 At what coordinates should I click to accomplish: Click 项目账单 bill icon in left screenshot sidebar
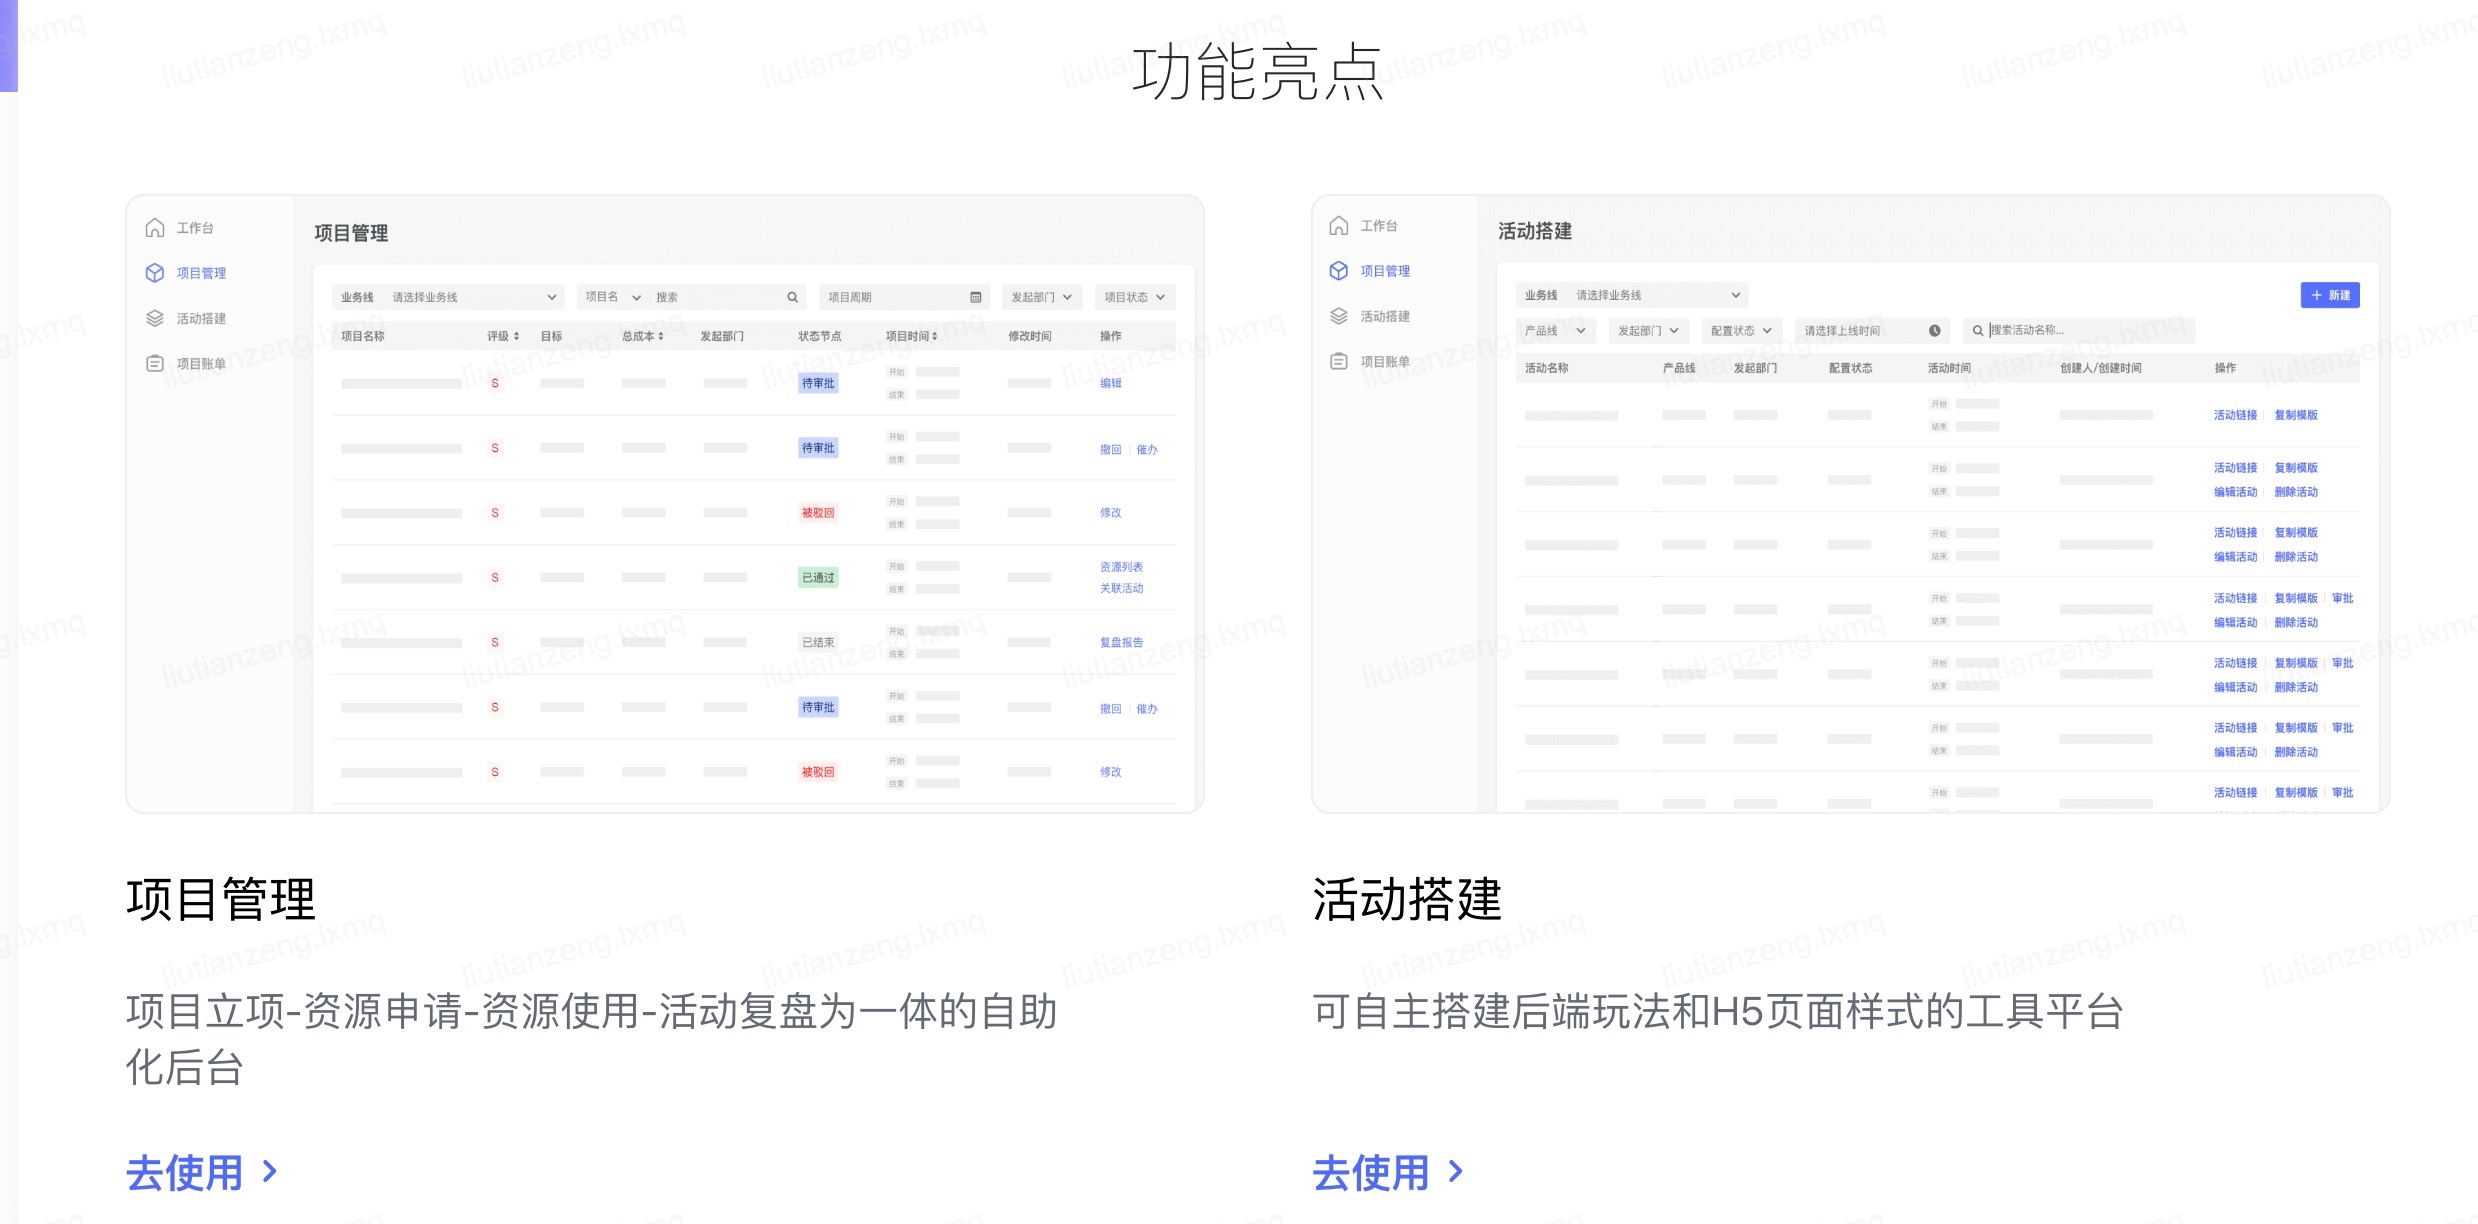pyautogui.click(x=155, y=363)
